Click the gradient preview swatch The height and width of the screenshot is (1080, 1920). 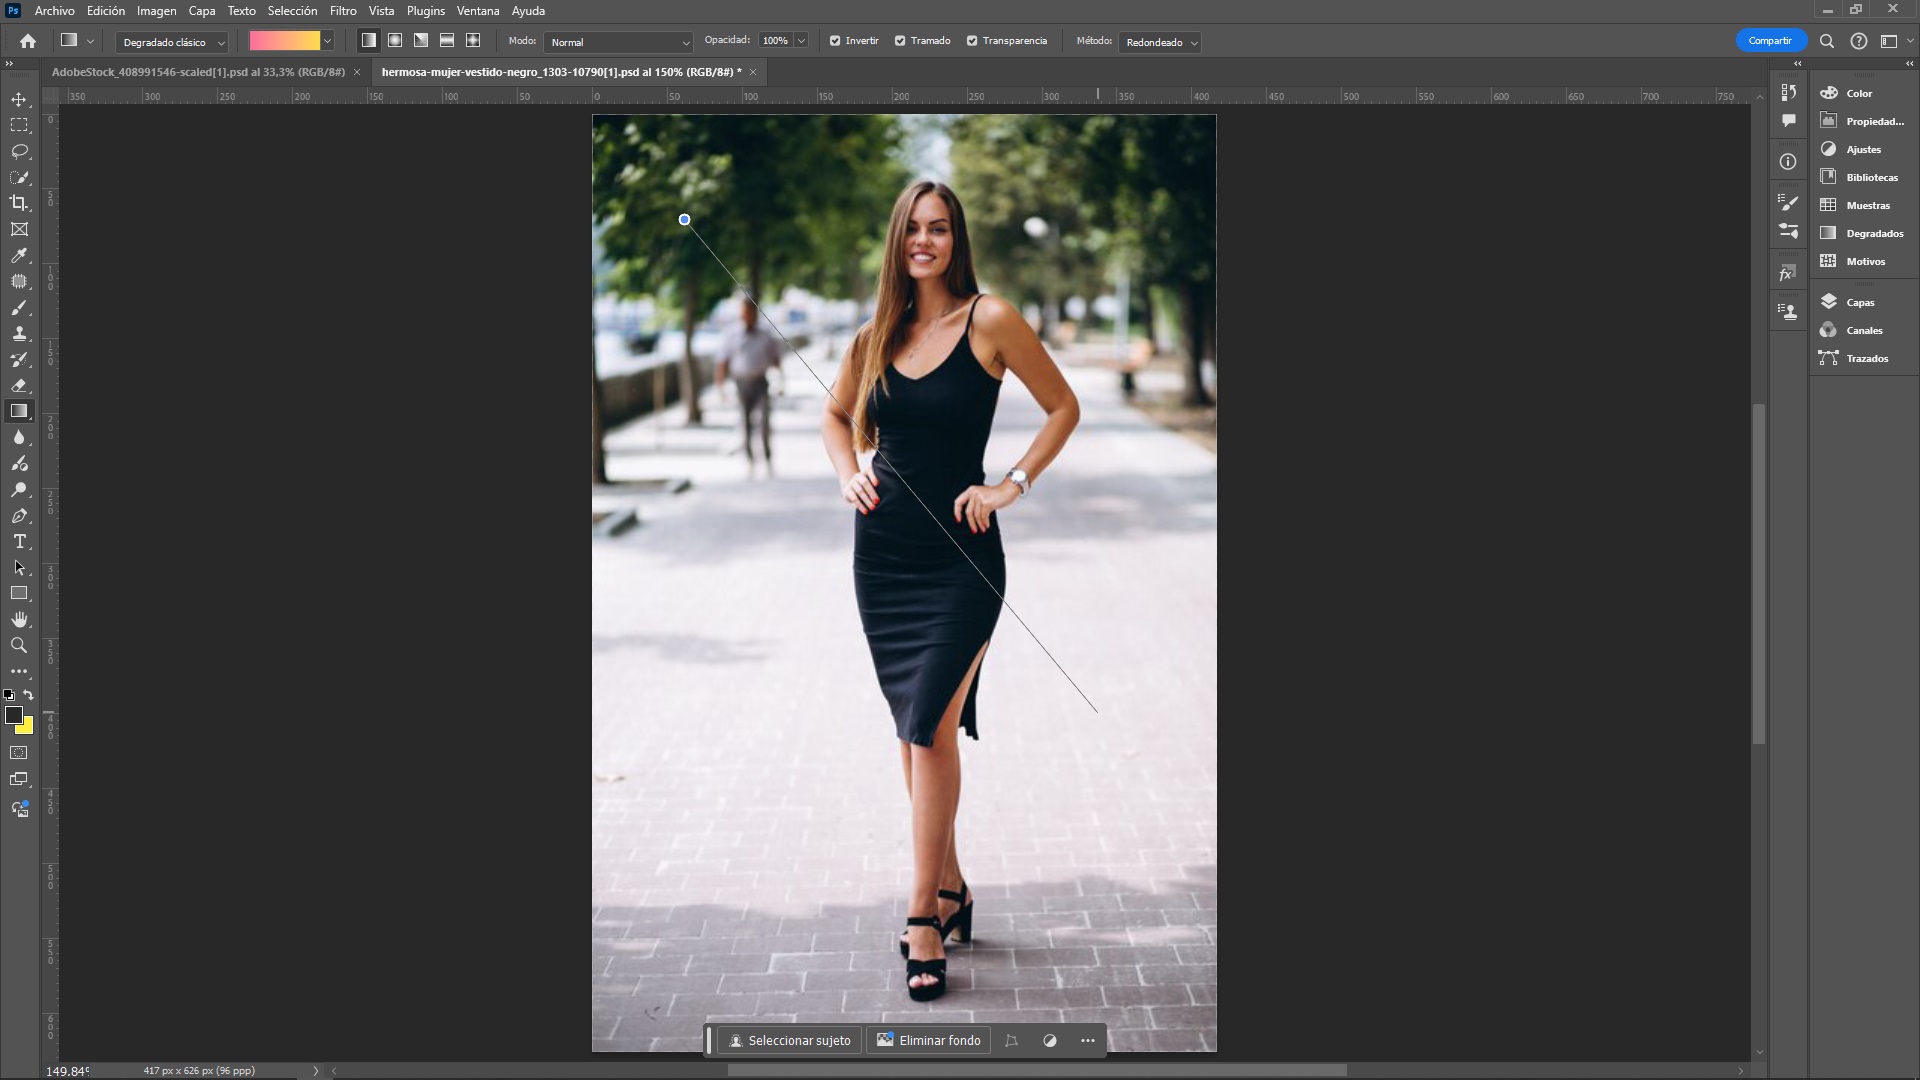(x=285, y=41)
